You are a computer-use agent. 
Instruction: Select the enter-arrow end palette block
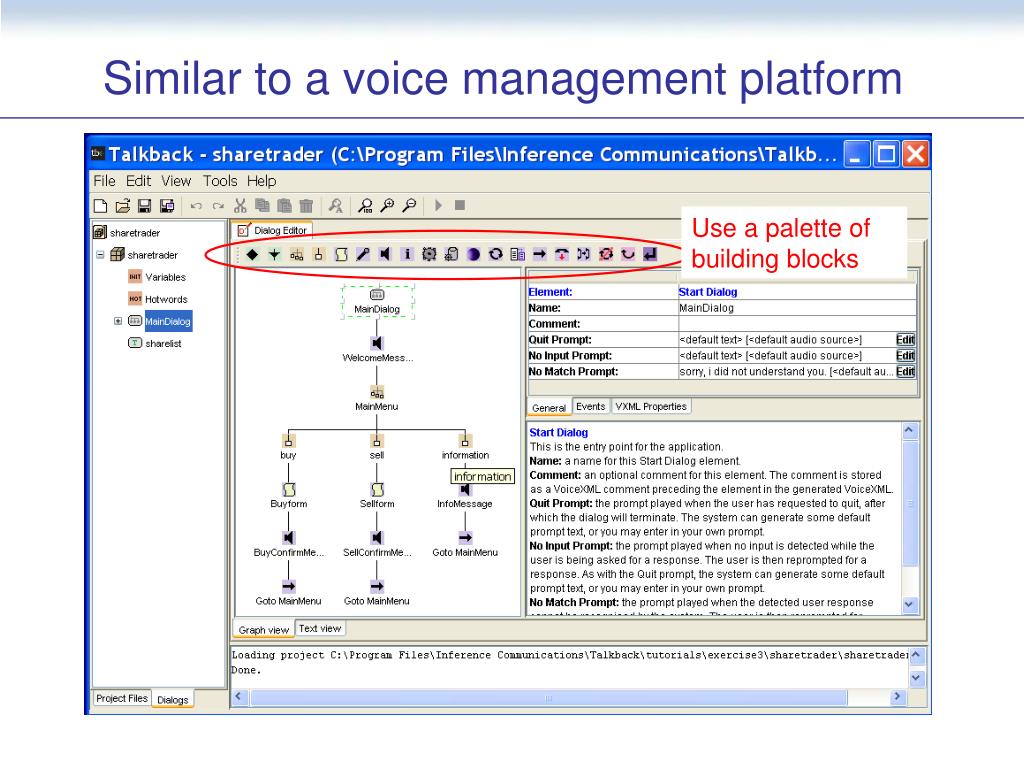click(x=650, y=254)
